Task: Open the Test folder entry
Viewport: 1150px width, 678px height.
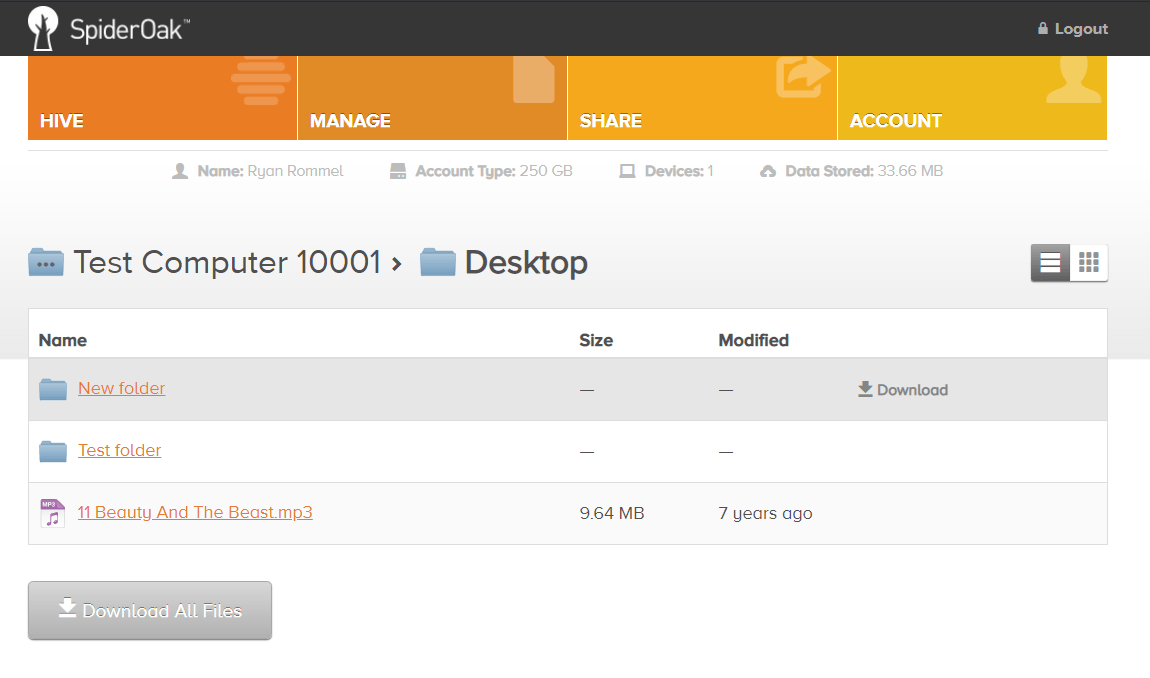Action: pyautogui.click(x=119, y=450)
